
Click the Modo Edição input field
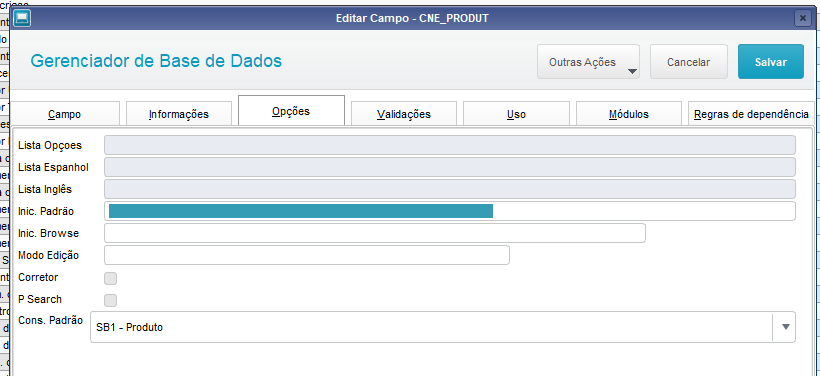(x=307, y=255)
